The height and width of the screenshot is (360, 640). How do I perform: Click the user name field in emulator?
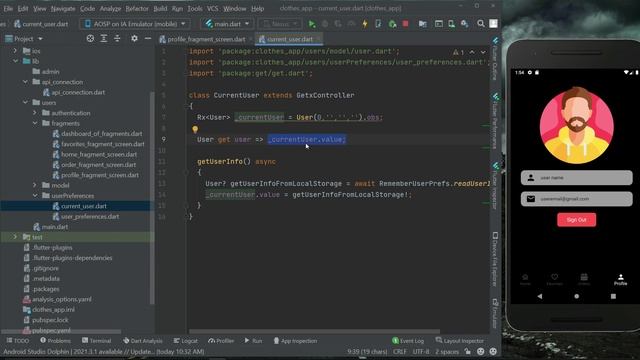[576, 178]
